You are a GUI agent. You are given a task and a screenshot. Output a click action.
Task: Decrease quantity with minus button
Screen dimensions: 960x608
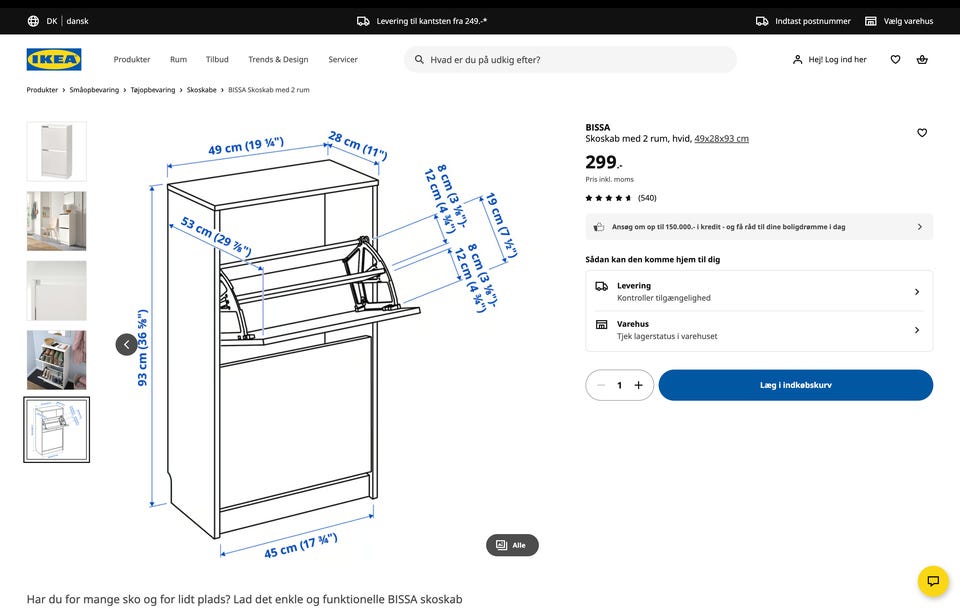(601, 385)
